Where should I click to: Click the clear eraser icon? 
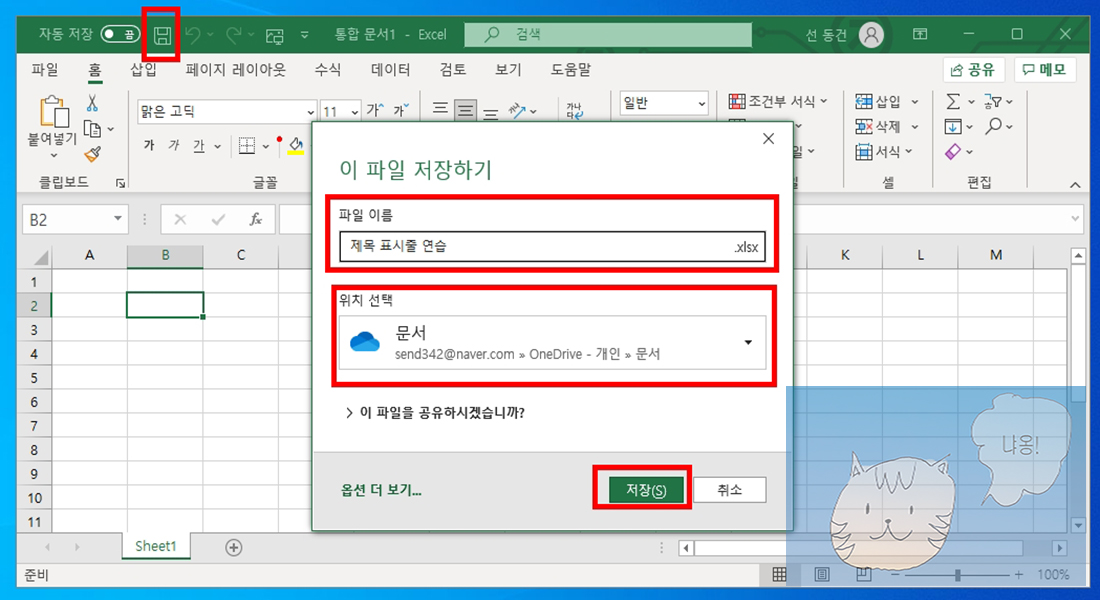pyautogui.click(x=953, y=151)
